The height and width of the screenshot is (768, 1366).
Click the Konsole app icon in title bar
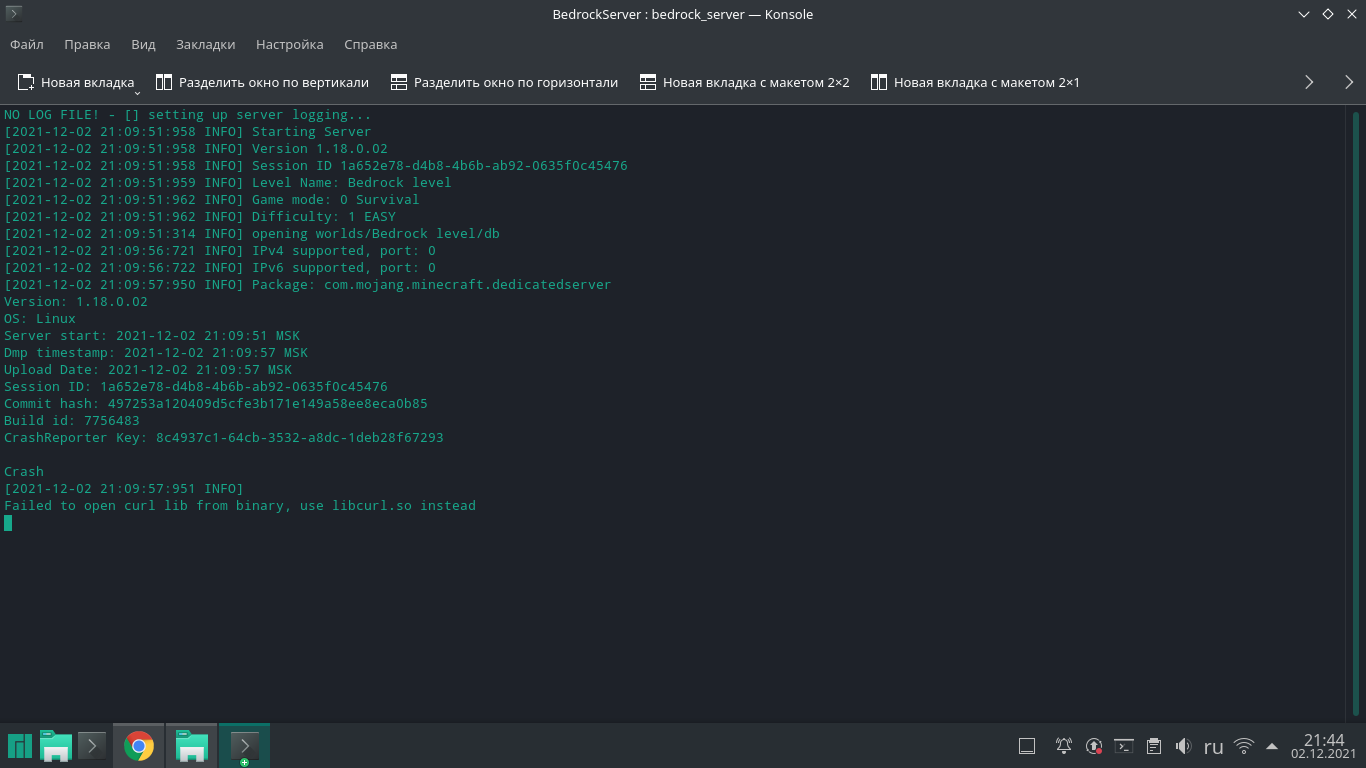tap(14, 14)
